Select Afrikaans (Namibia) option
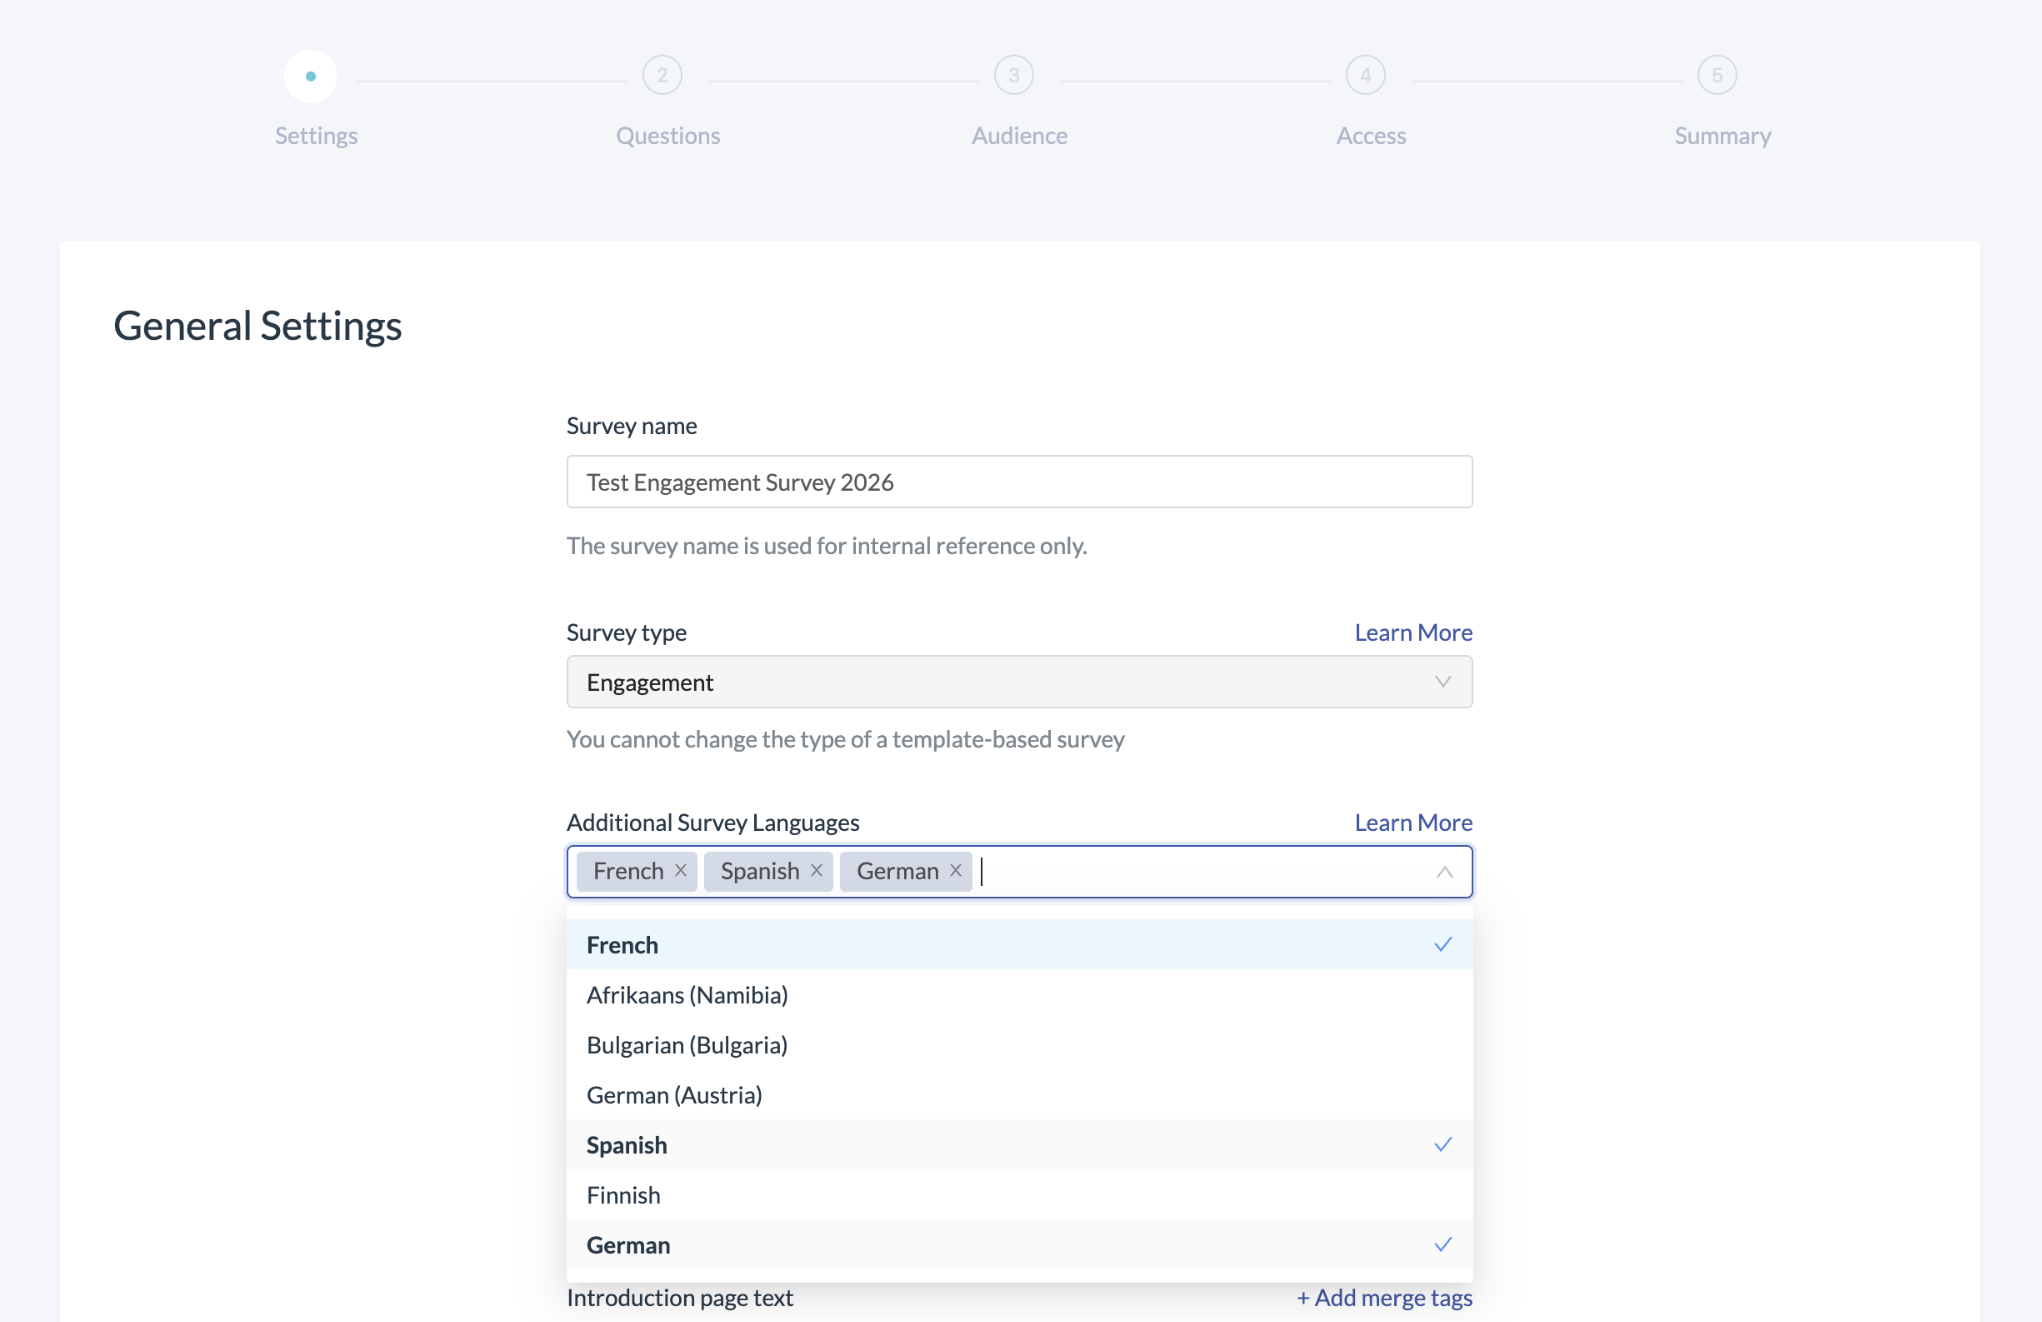The height and width of the screenshot is (1322, 2042). pyautogui.click(x=1019, y=995)
